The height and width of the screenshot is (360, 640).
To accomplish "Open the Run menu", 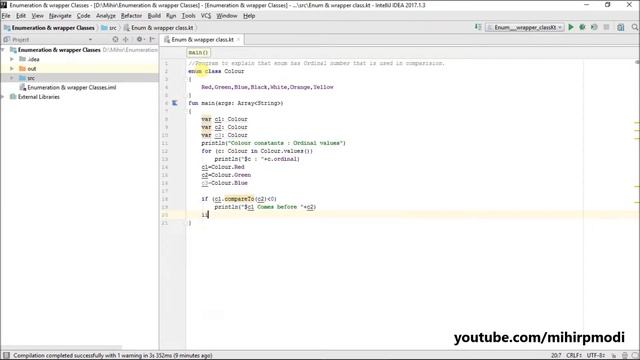I will pos(171,16).
